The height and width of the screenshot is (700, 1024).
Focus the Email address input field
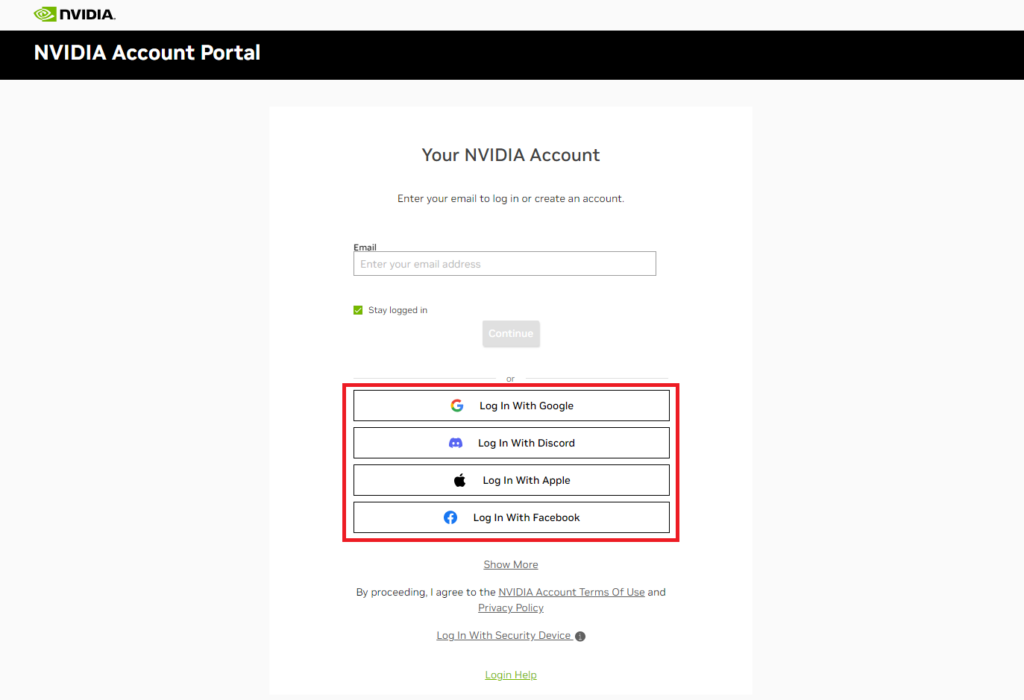pos(505,264)
